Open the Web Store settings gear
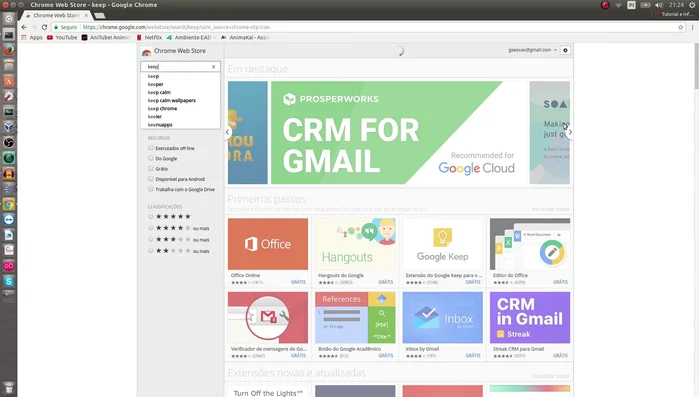The height and width of the screenshot is (397, 699). [x=565, y=50]
